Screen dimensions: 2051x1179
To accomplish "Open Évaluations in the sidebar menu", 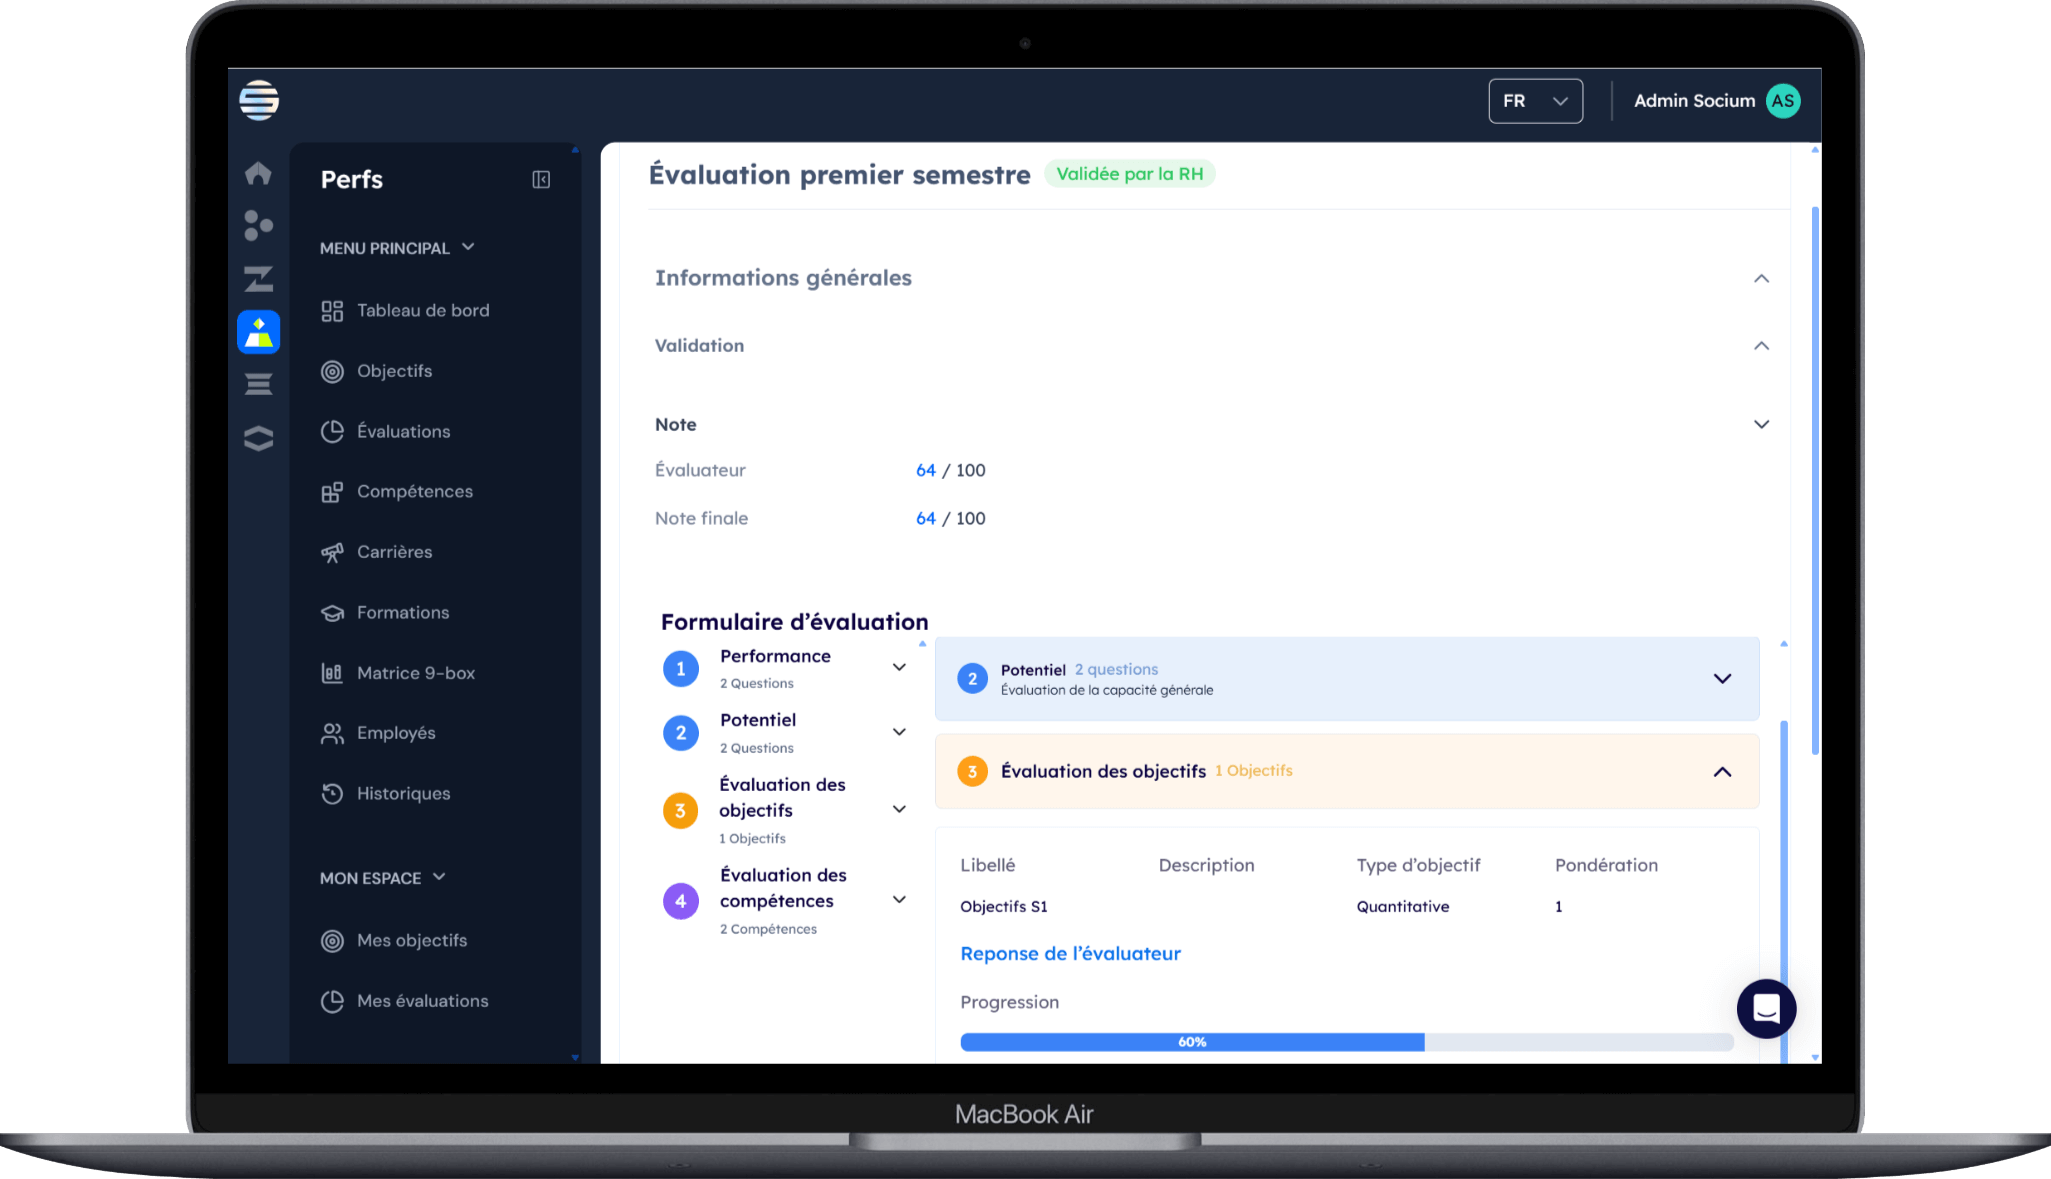I will [403, 432].
